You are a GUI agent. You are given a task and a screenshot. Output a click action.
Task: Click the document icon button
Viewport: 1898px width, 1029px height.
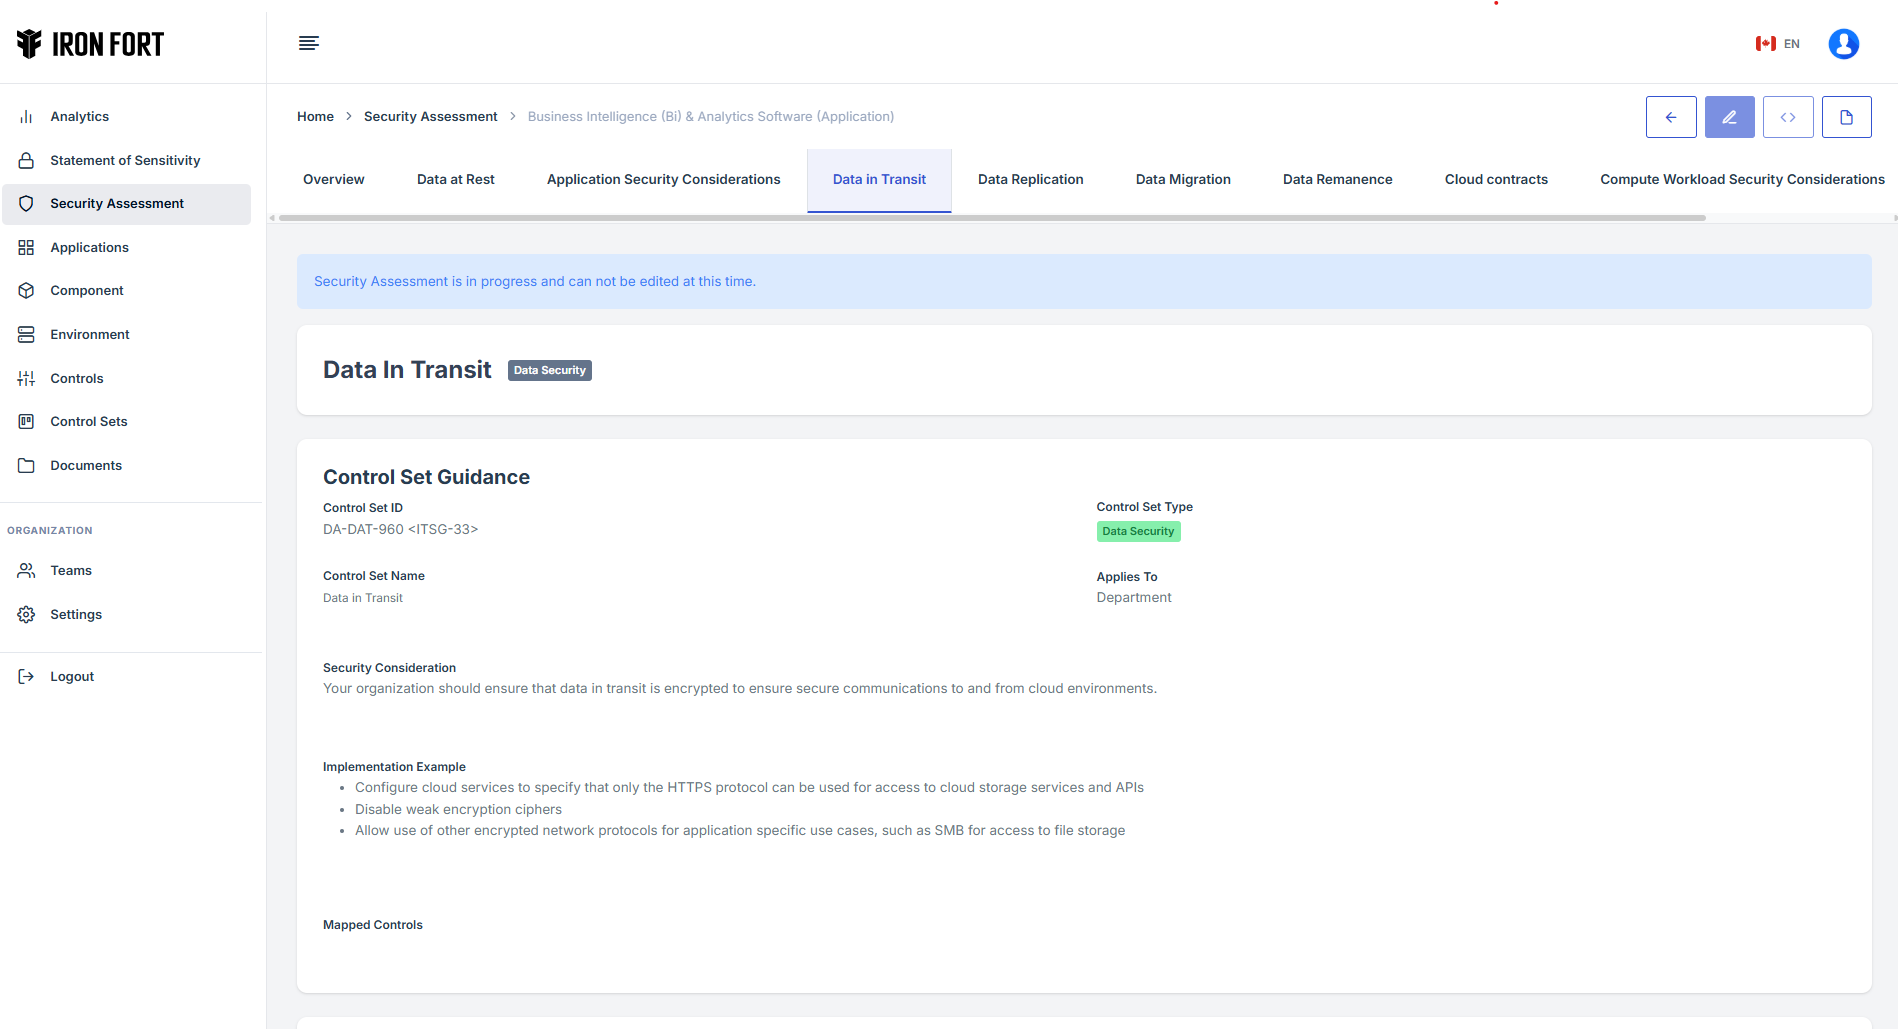[1846, 117]
